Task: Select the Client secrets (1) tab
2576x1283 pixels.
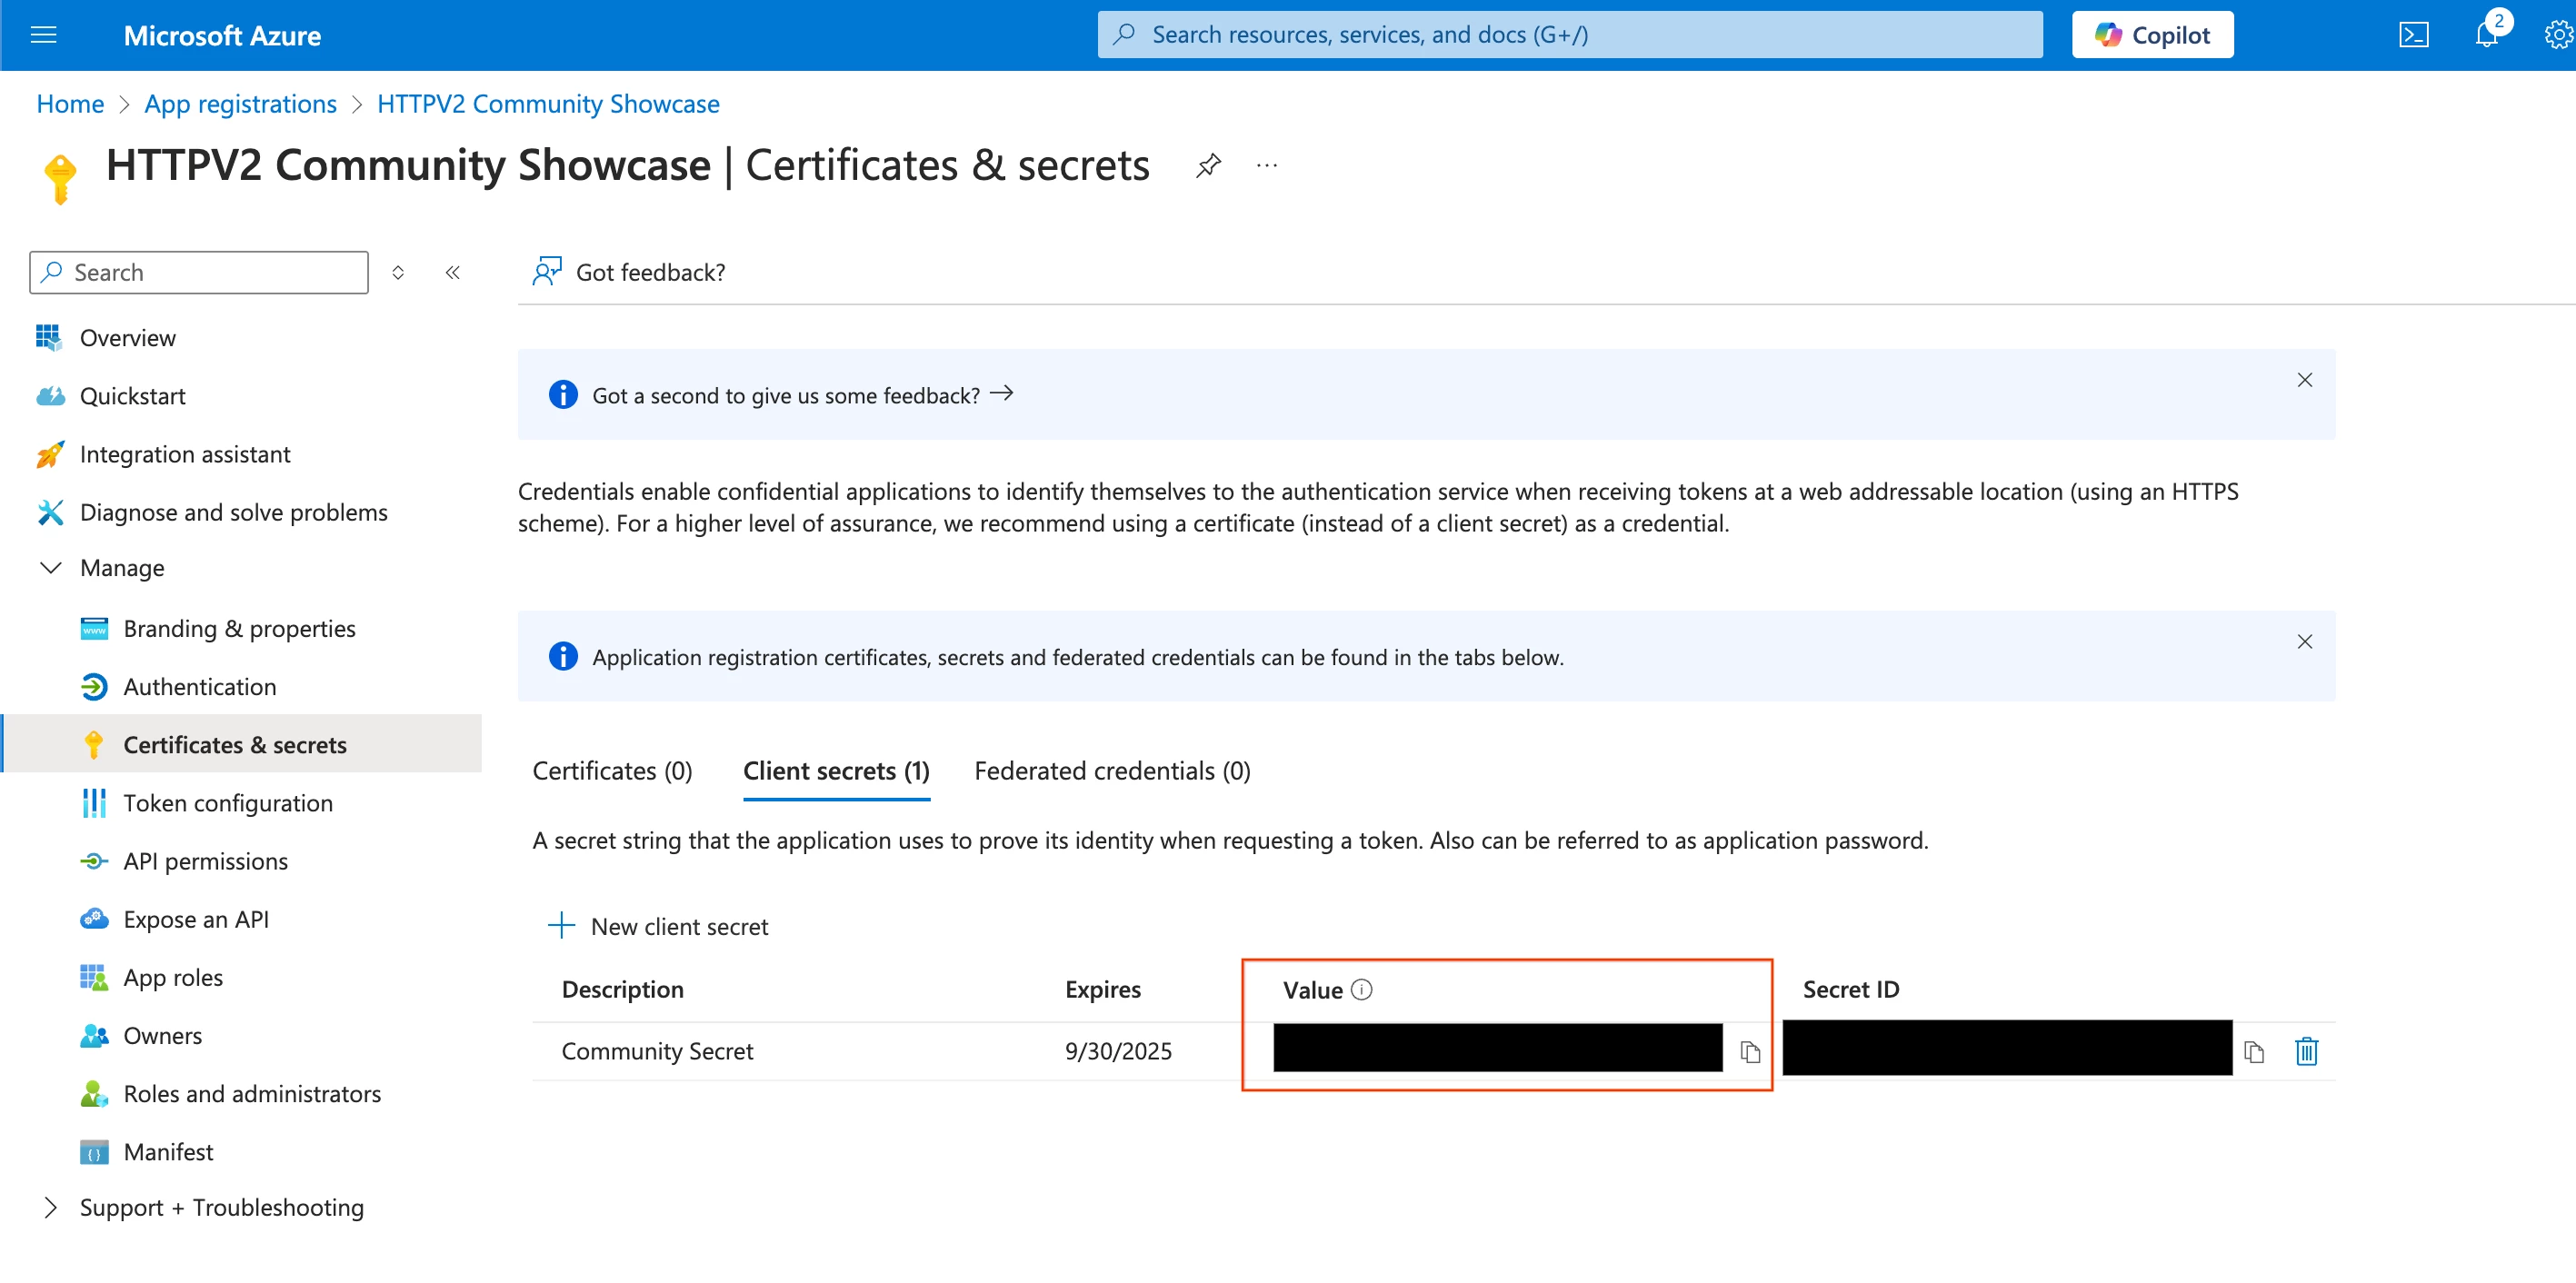Action: (836, 770)
